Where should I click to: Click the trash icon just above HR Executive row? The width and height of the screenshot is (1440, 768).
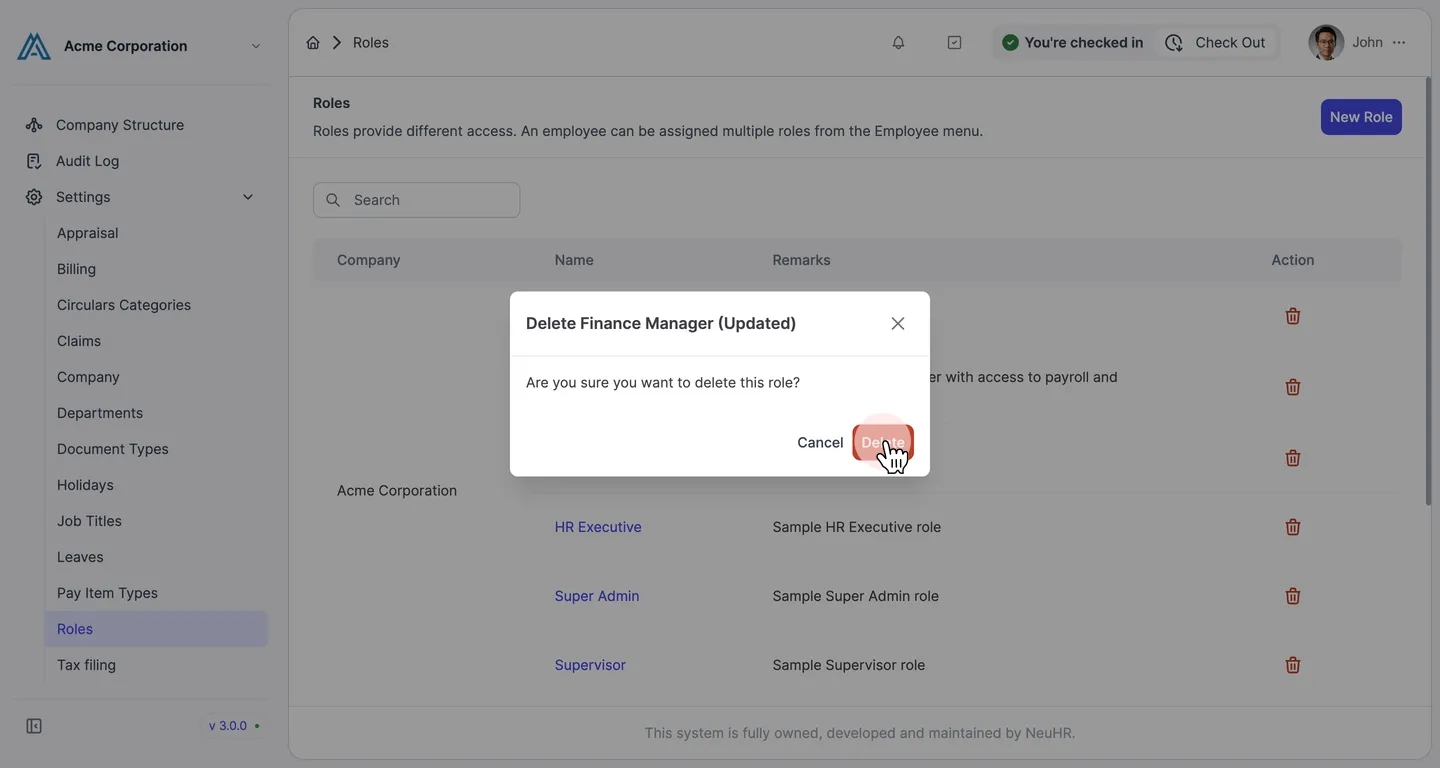coord(1293,458)
